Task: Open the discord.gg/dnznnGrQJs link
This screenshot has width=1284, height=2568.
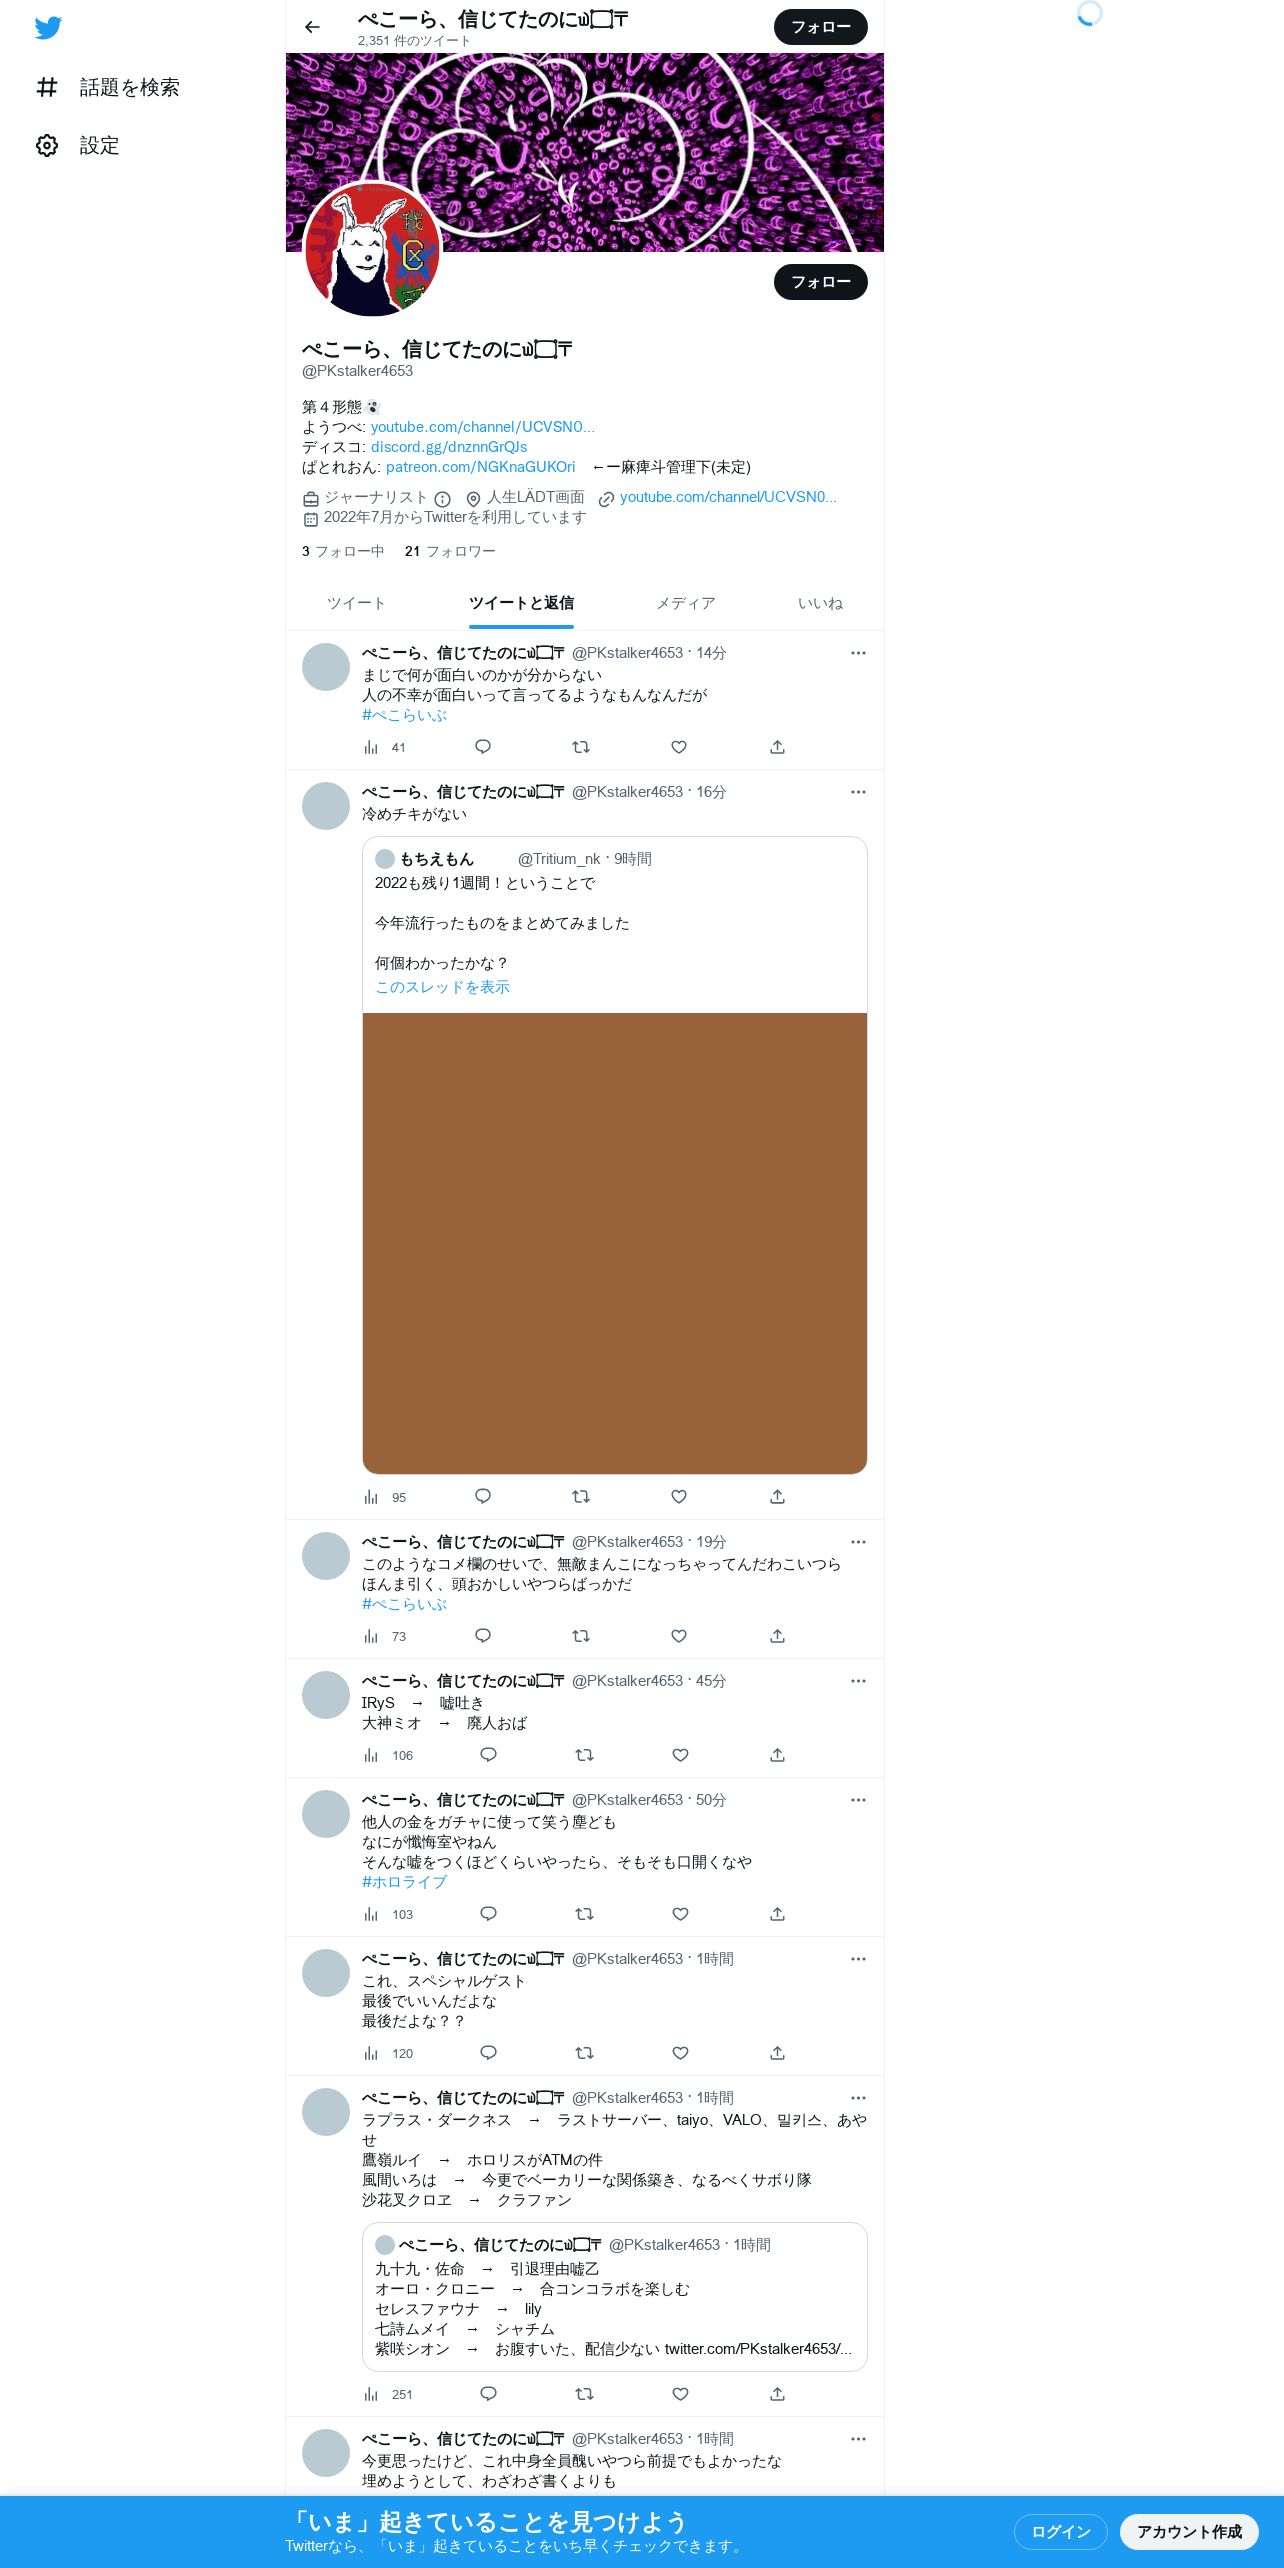Action: click(449, 447)
